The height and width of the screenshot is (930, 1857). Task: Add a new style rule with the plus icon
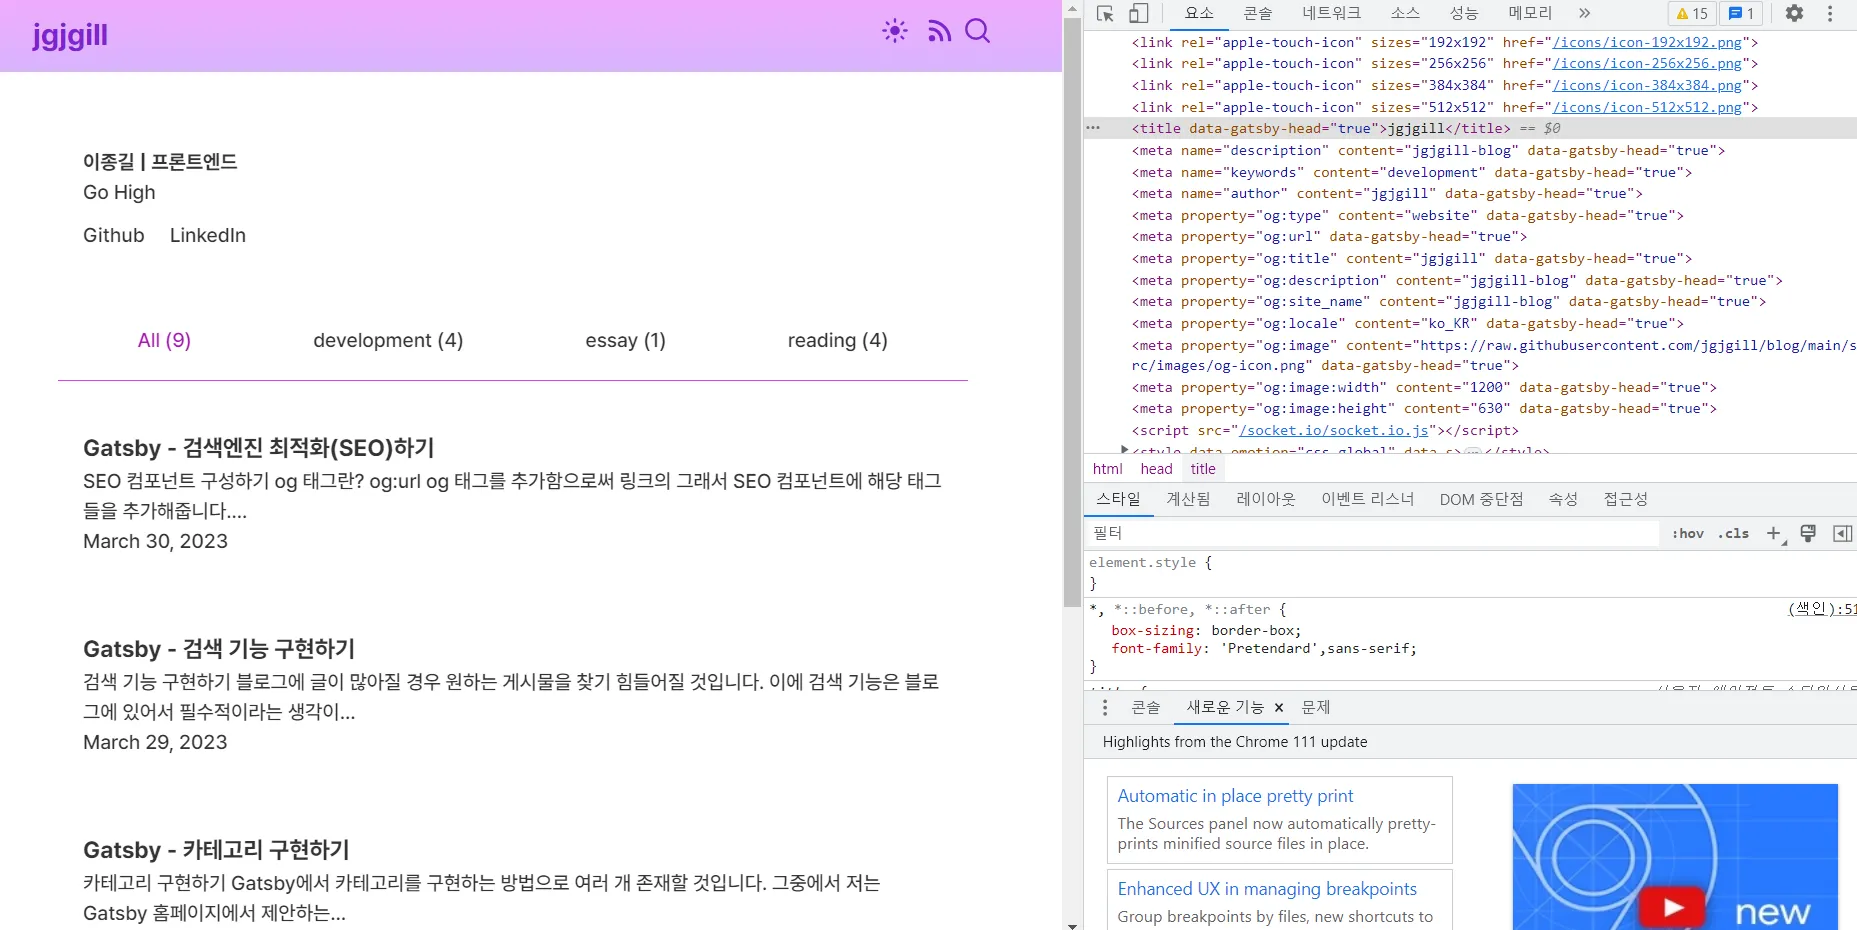(x=1772, y=534)
